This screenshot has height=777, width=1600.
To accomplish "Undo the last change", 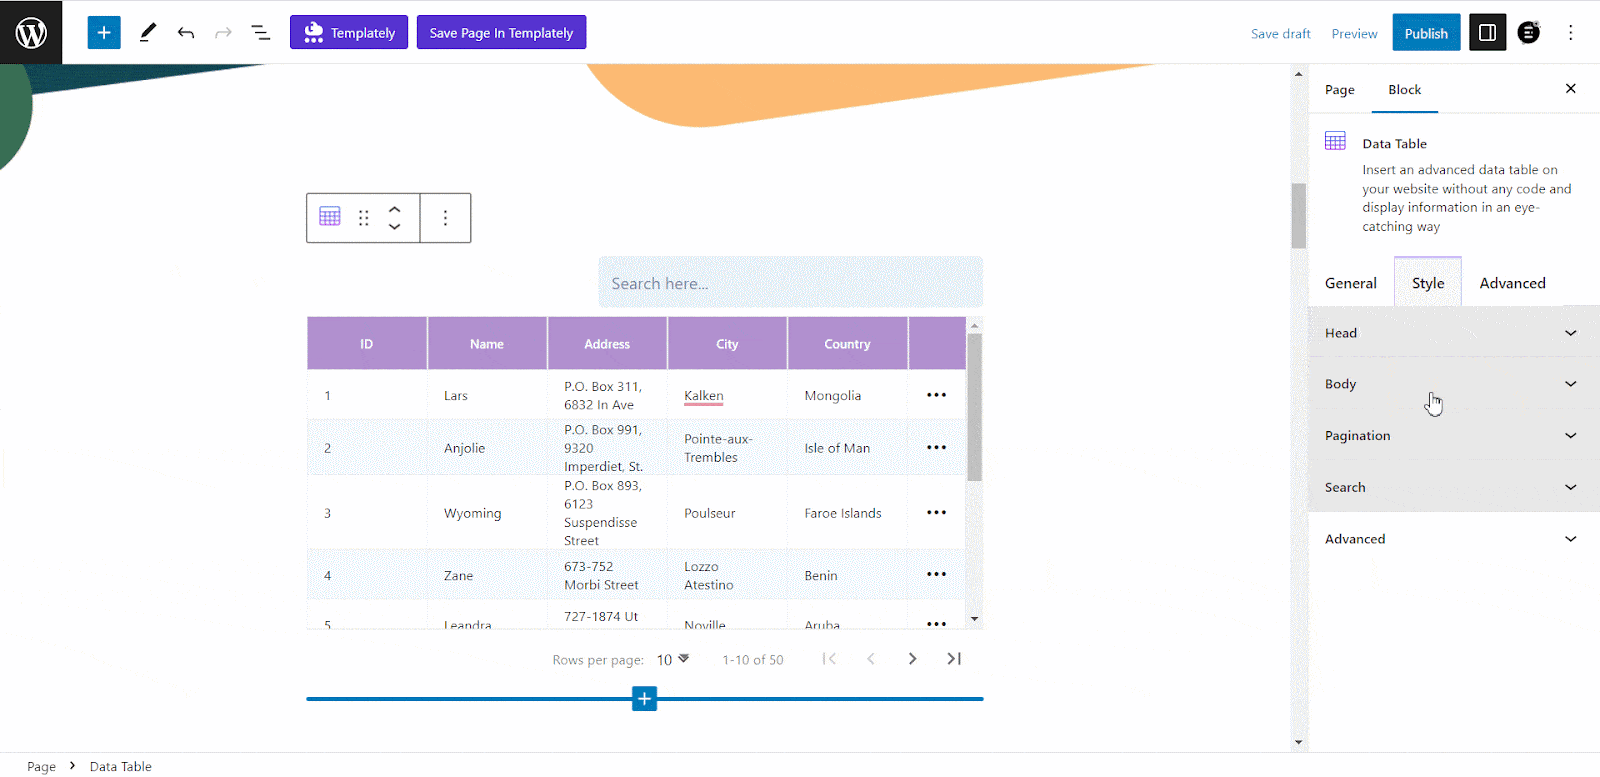I will click(x=186, y=33).
